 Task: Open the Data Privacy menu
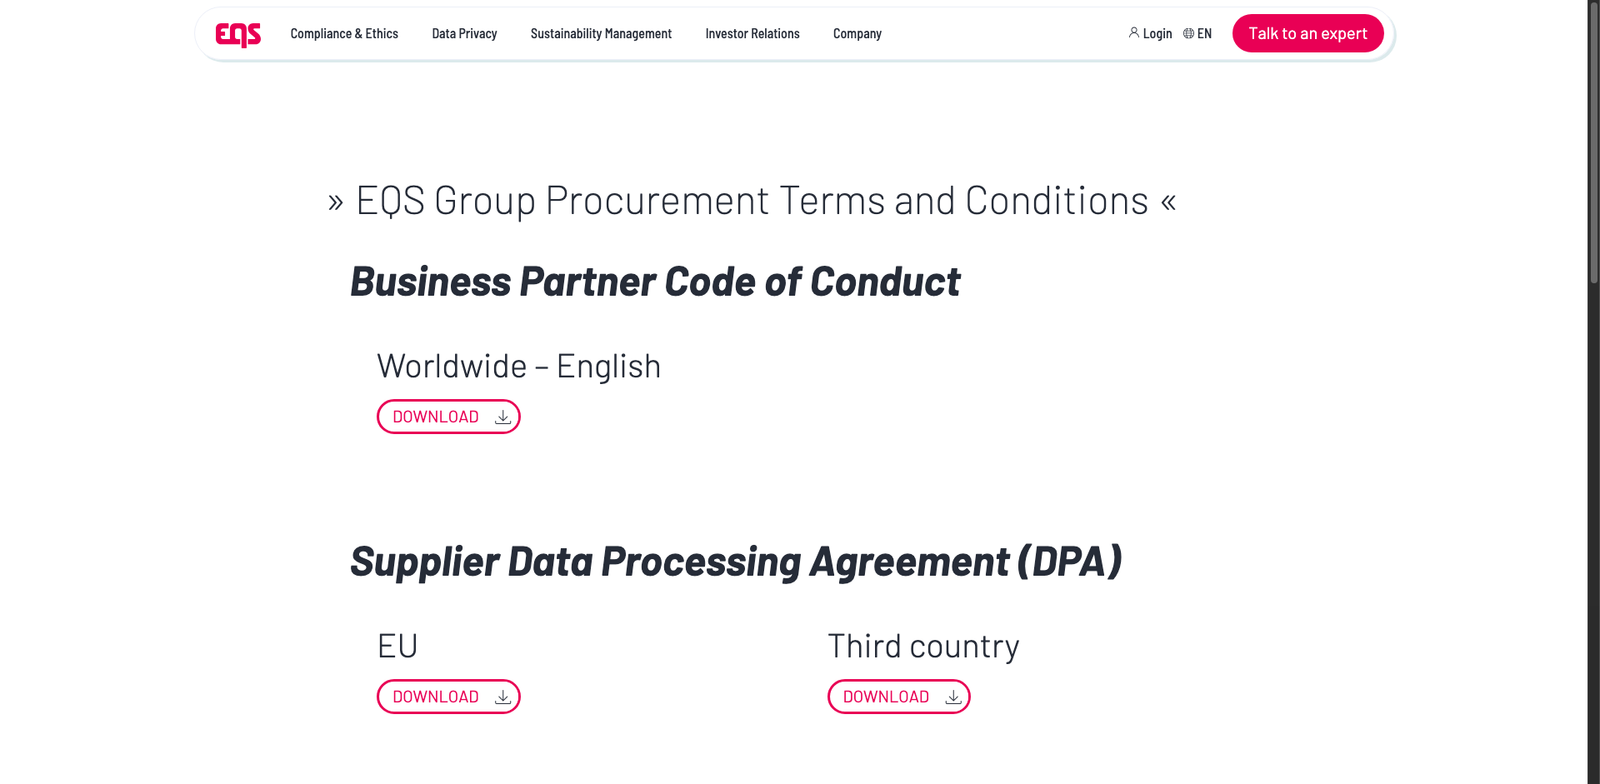coord(464,34)
